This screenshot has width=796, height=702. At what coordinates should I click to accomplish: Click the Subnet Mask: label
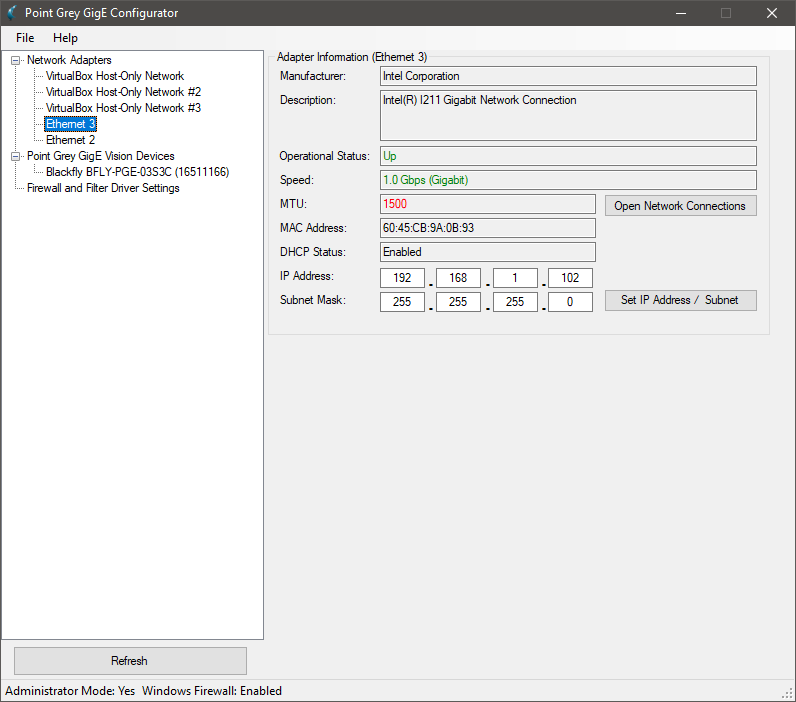pyautogui.click(x=313, y=300)
